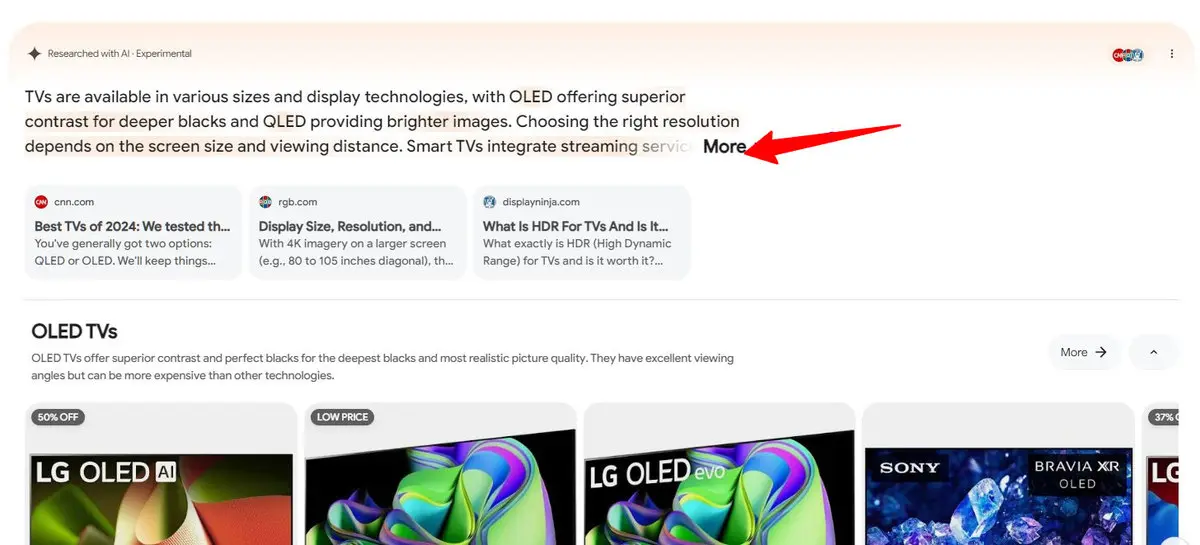Click the rgb.com favicon icon
Viewport: 1200px width, 545px height.
pos(265,202)
